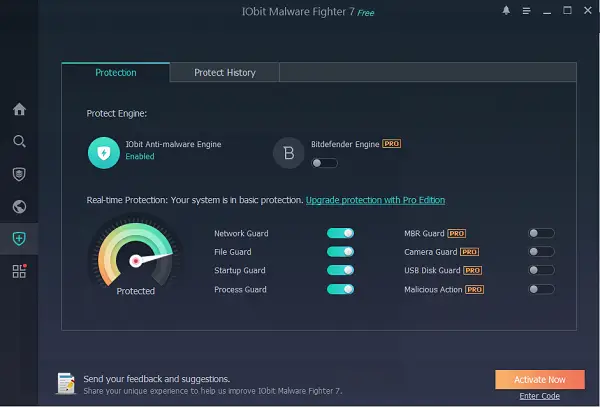Open the Action Center grid icon
The image size is (600, 407).
pos(19,271)
